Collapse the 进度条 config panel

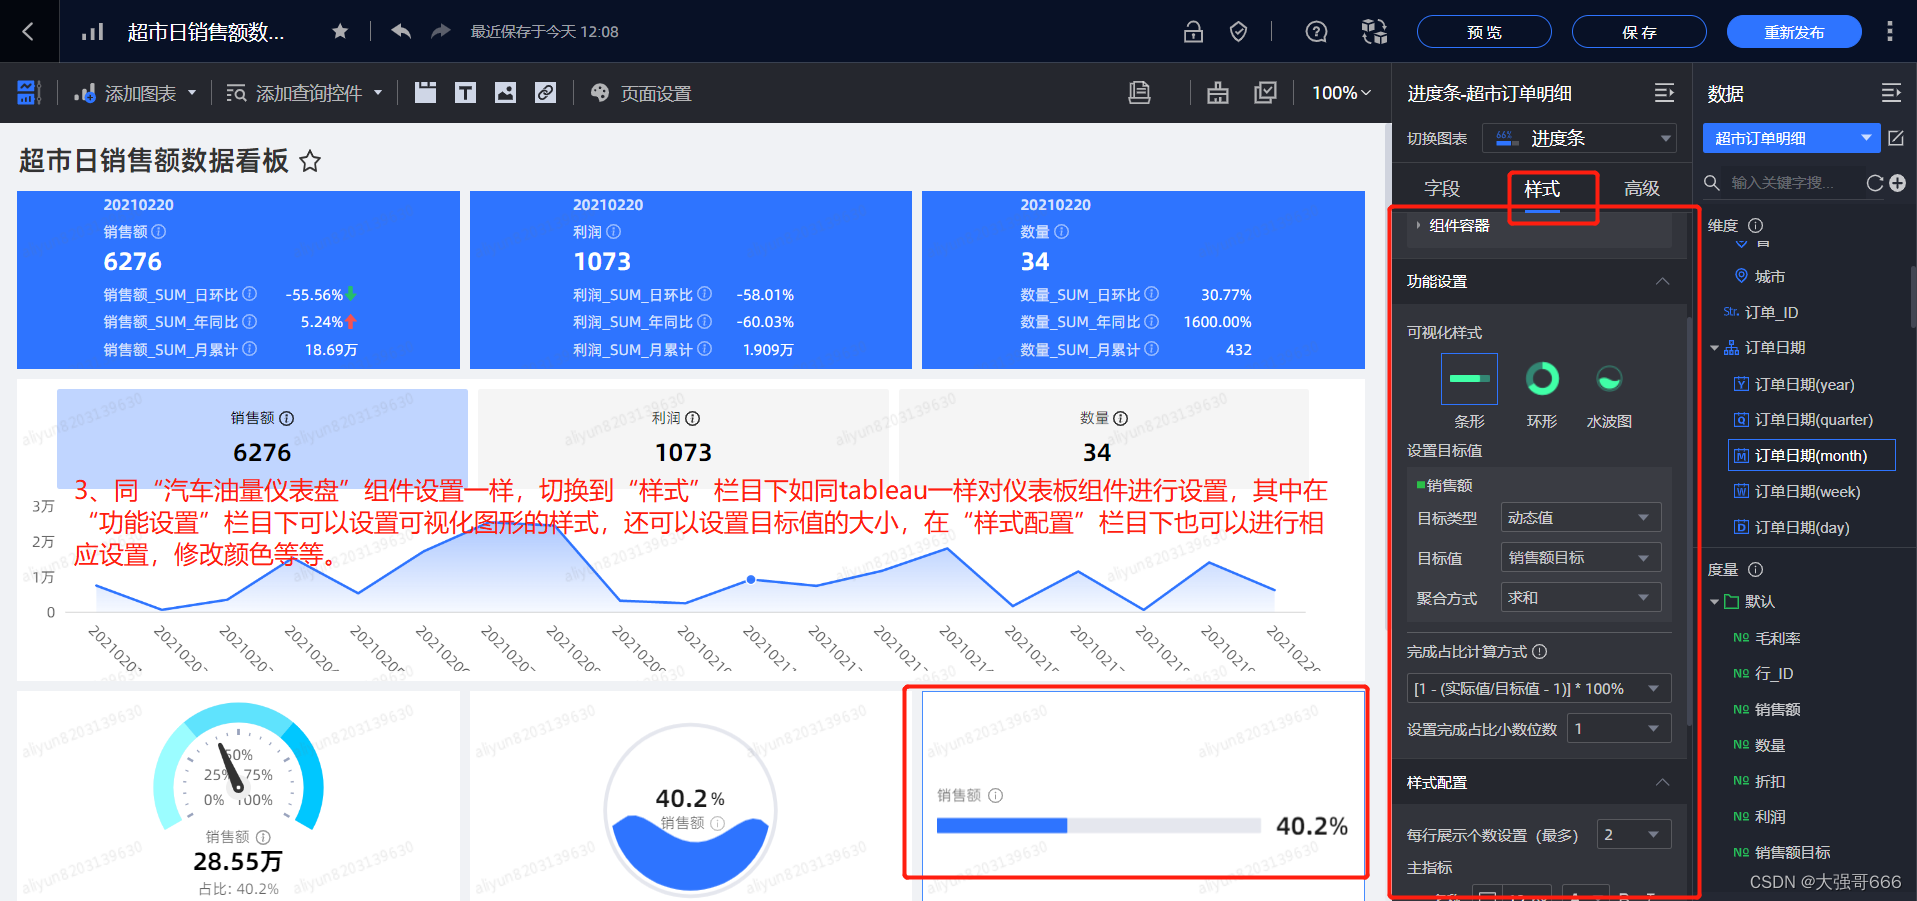tap(1664, 93)
